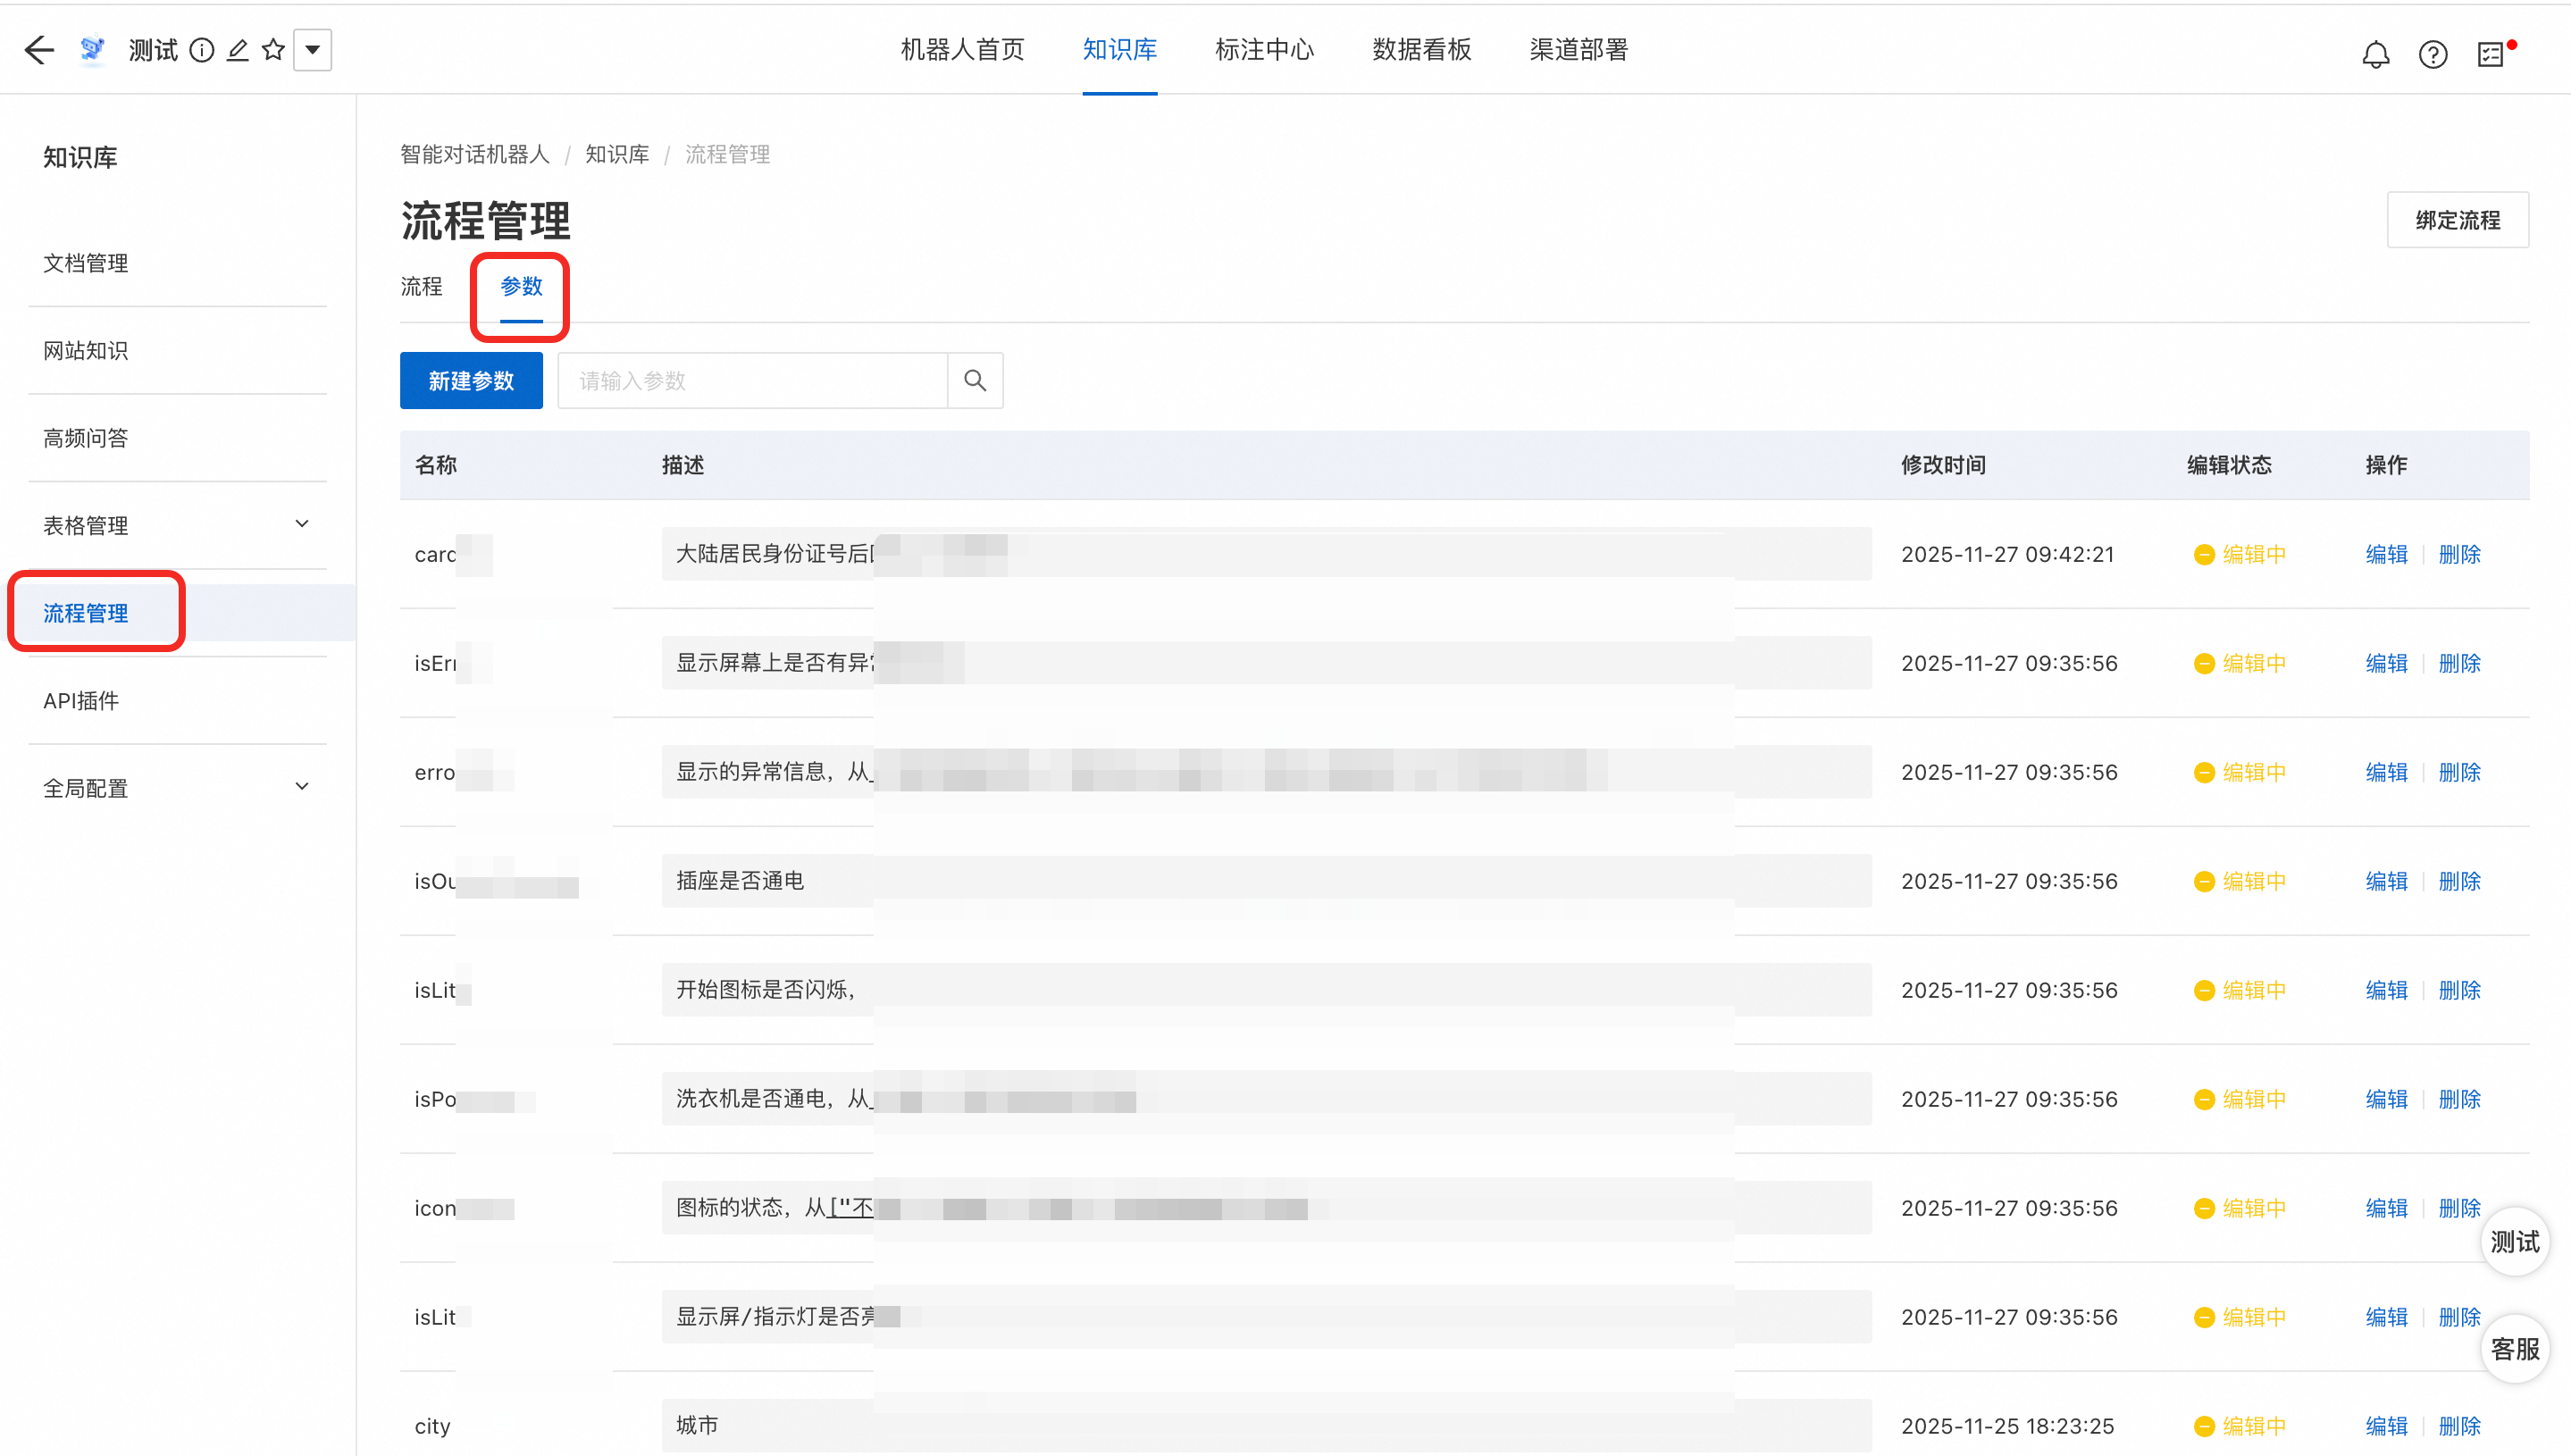Select the 参数 sub-tab
Viewport: 2571px width, 1456px height.
(x=521, y=287)
